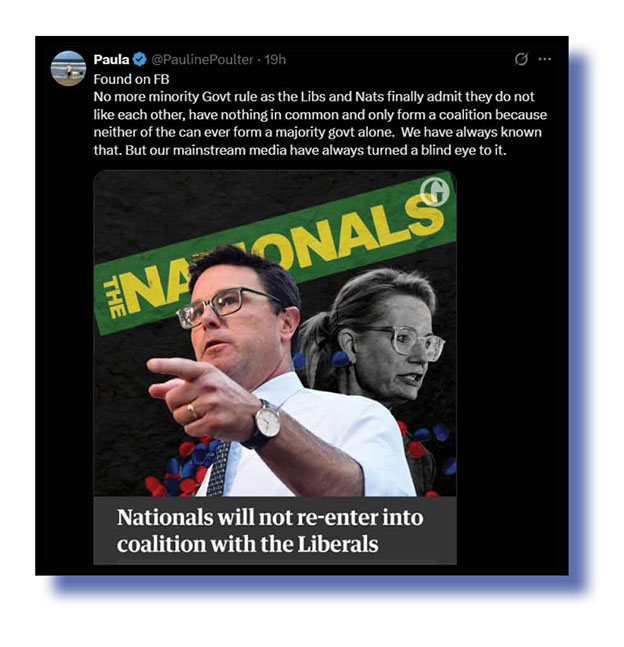Enlarge the attached Nationals image
Image resolution: width=624 pixels, height=647 pixels.
[275, 367]
